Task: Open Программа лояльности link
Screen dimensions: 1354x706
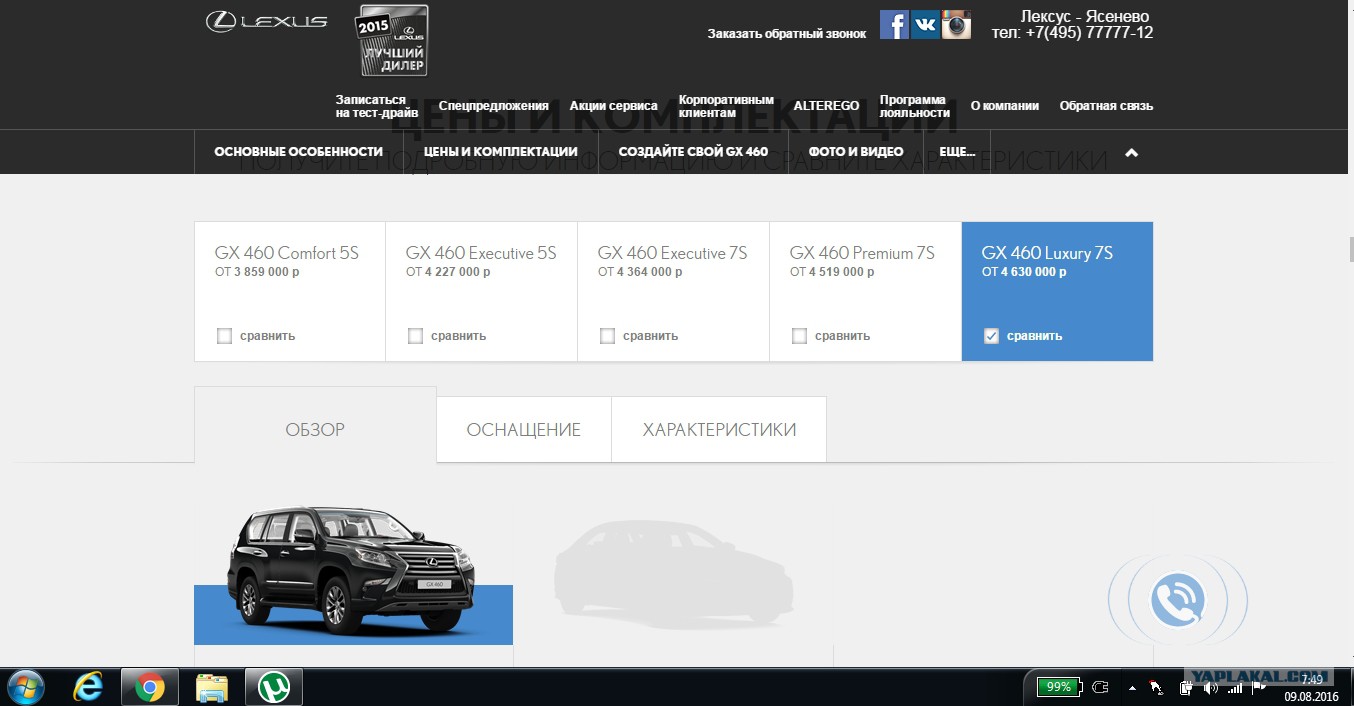Action: (914, 106)
